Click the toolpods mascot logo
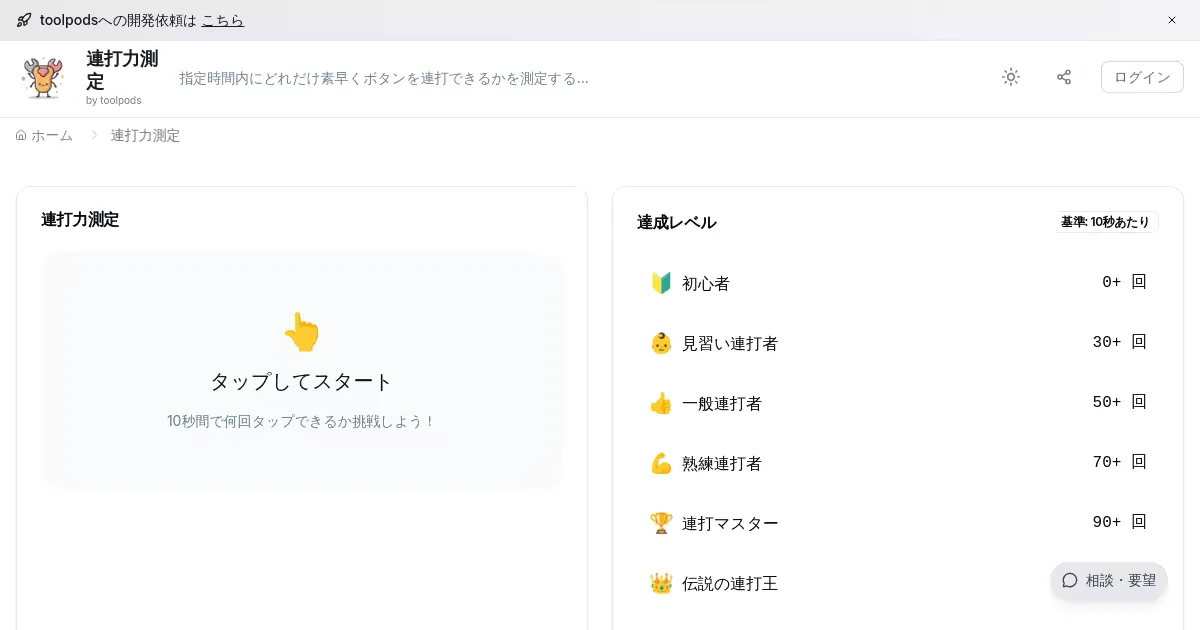The height and width of the screenshot is (630, 1200). click(x=43, y=78)
